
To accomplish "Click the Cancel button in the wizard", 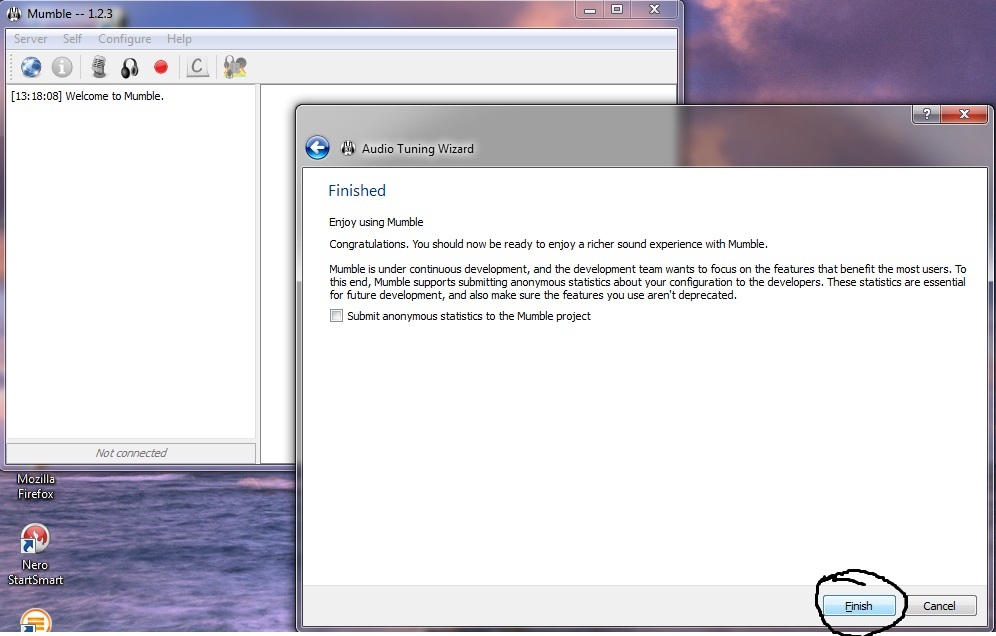I will (x=939, y=606).
